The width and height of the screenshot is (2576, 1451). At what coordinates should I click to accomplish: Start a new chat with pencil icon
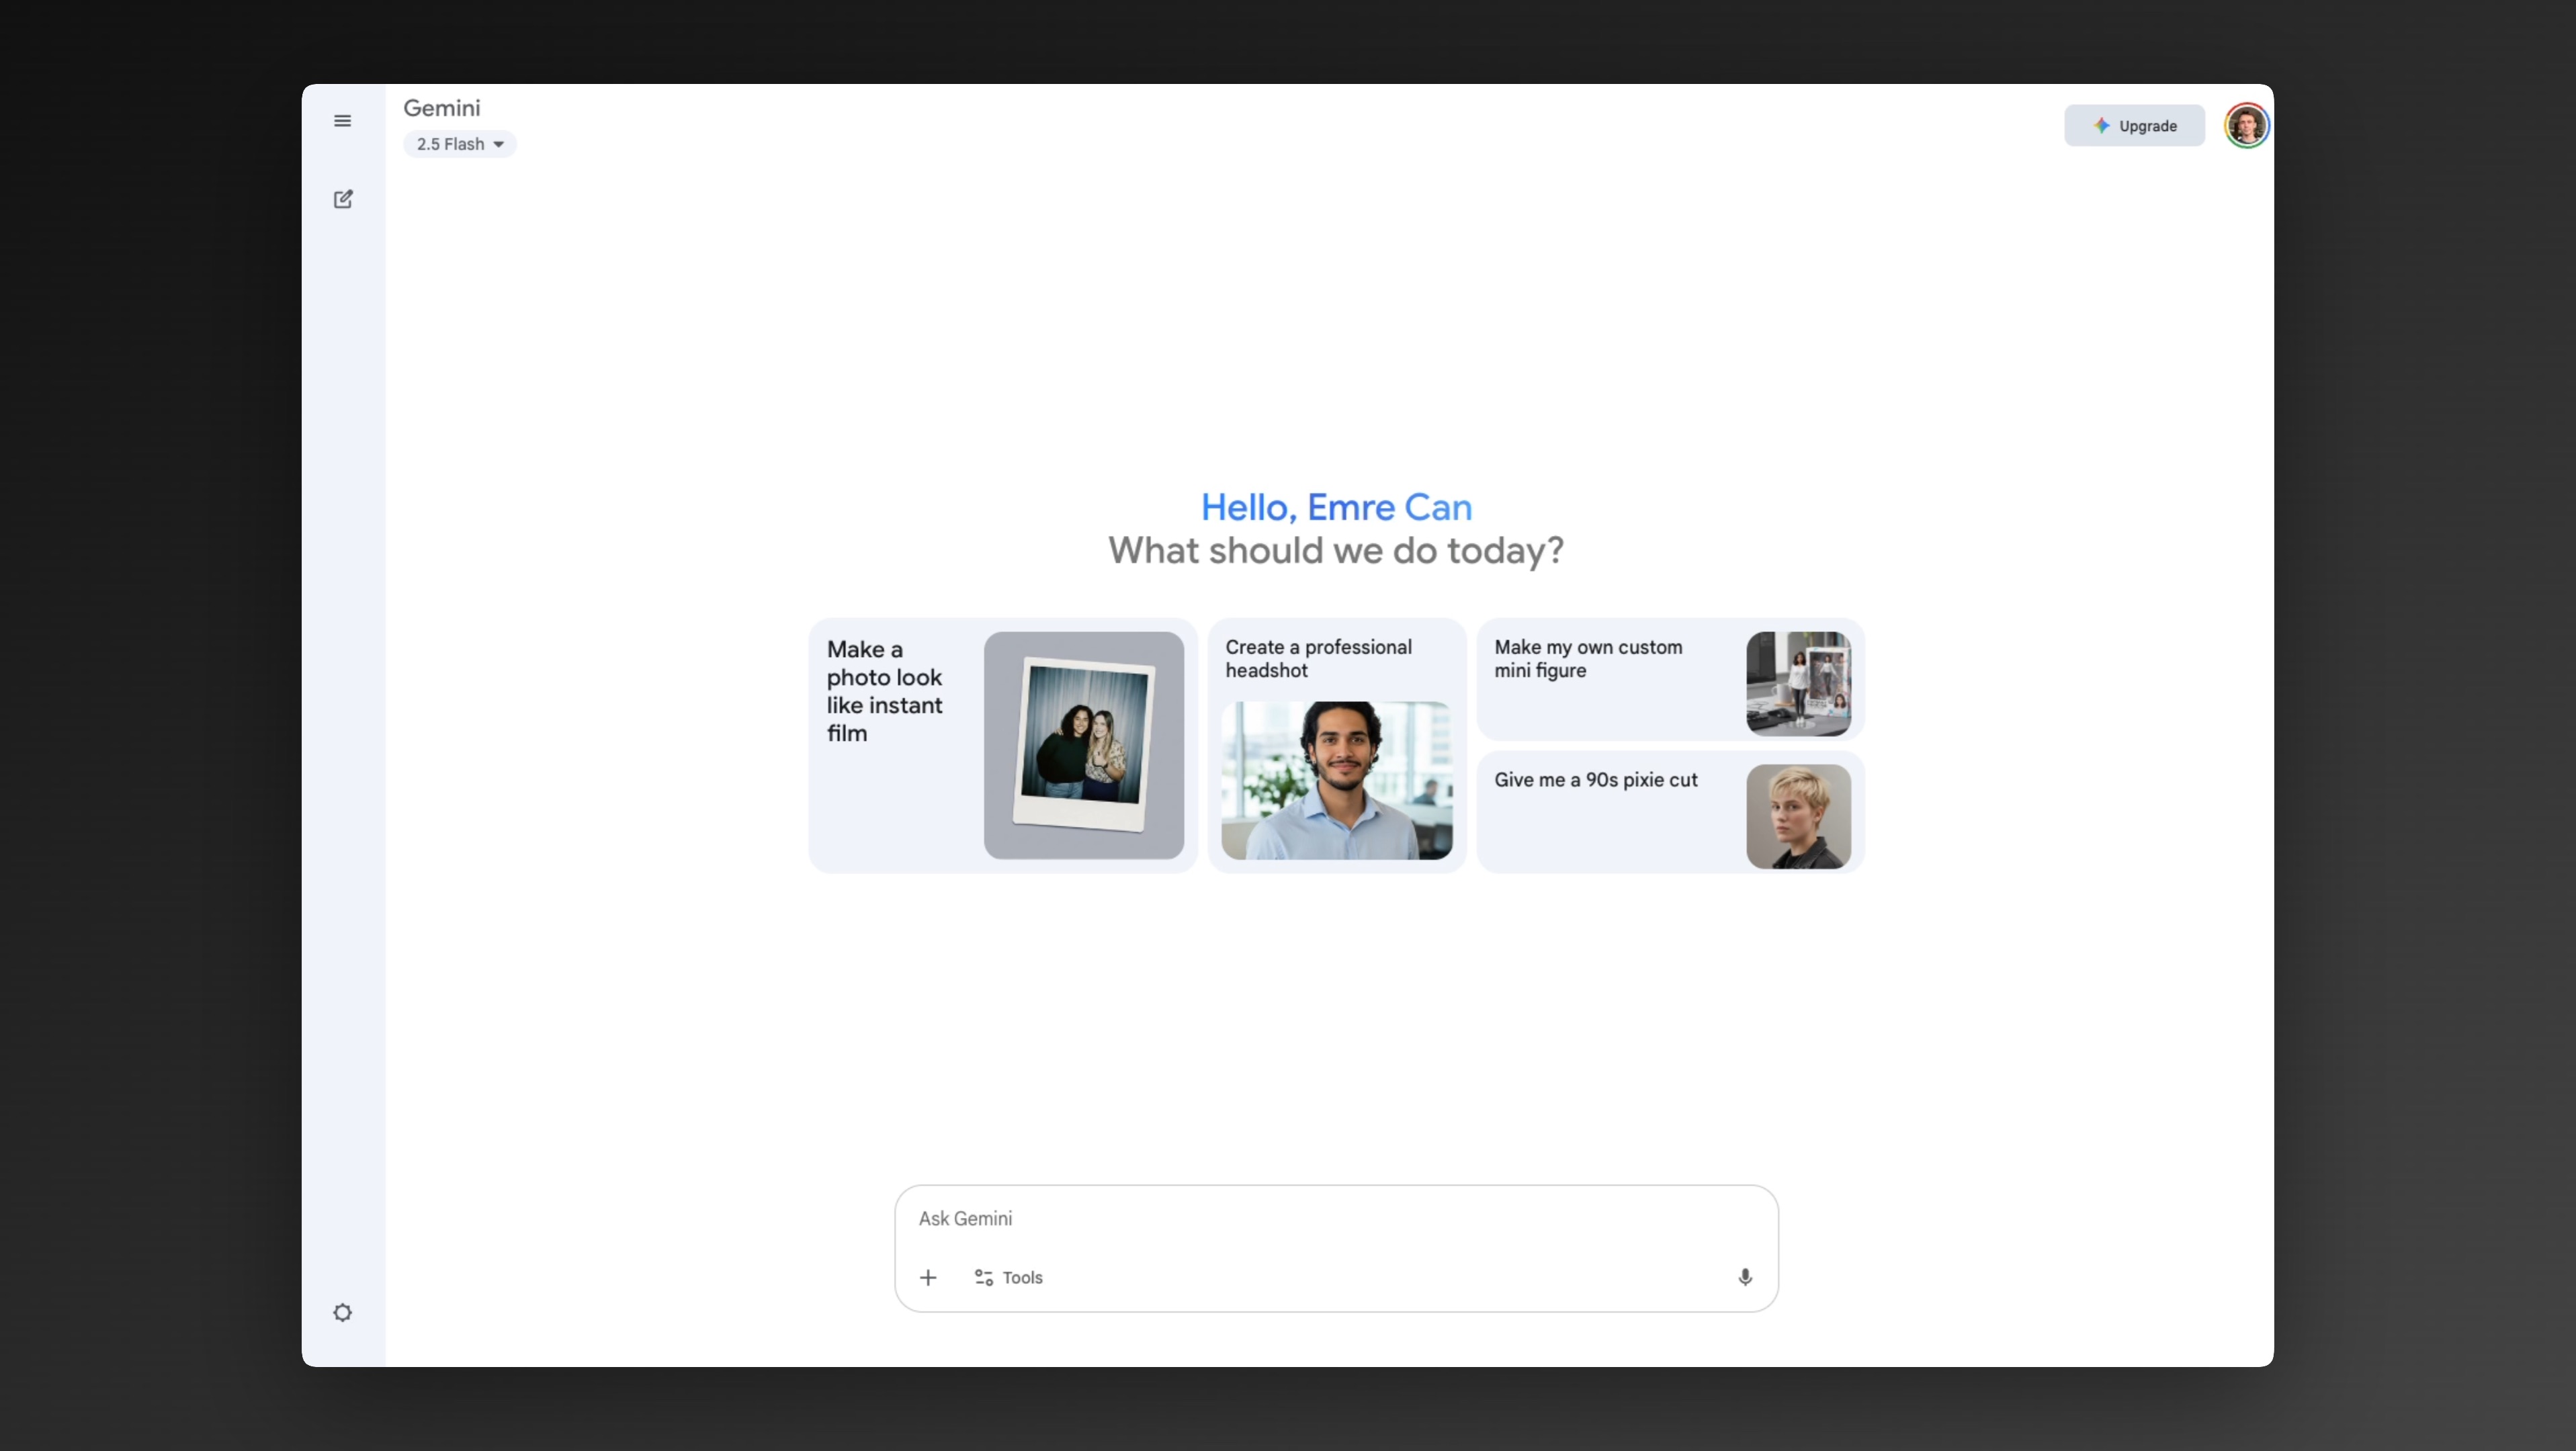[343, 199]
